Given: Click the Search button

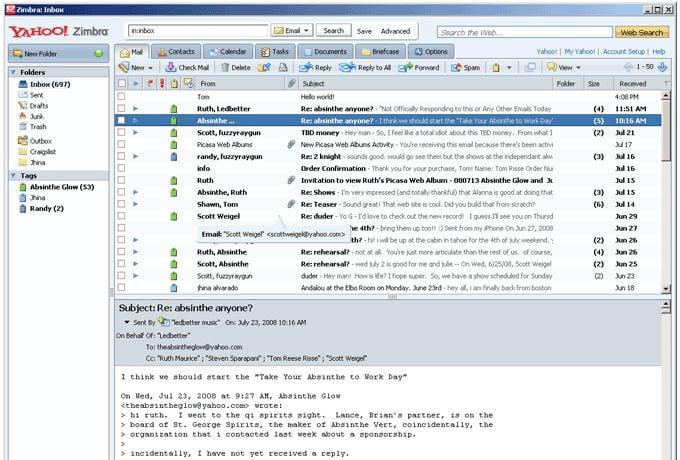Looking at the screenshot, I should pos(333,31).
